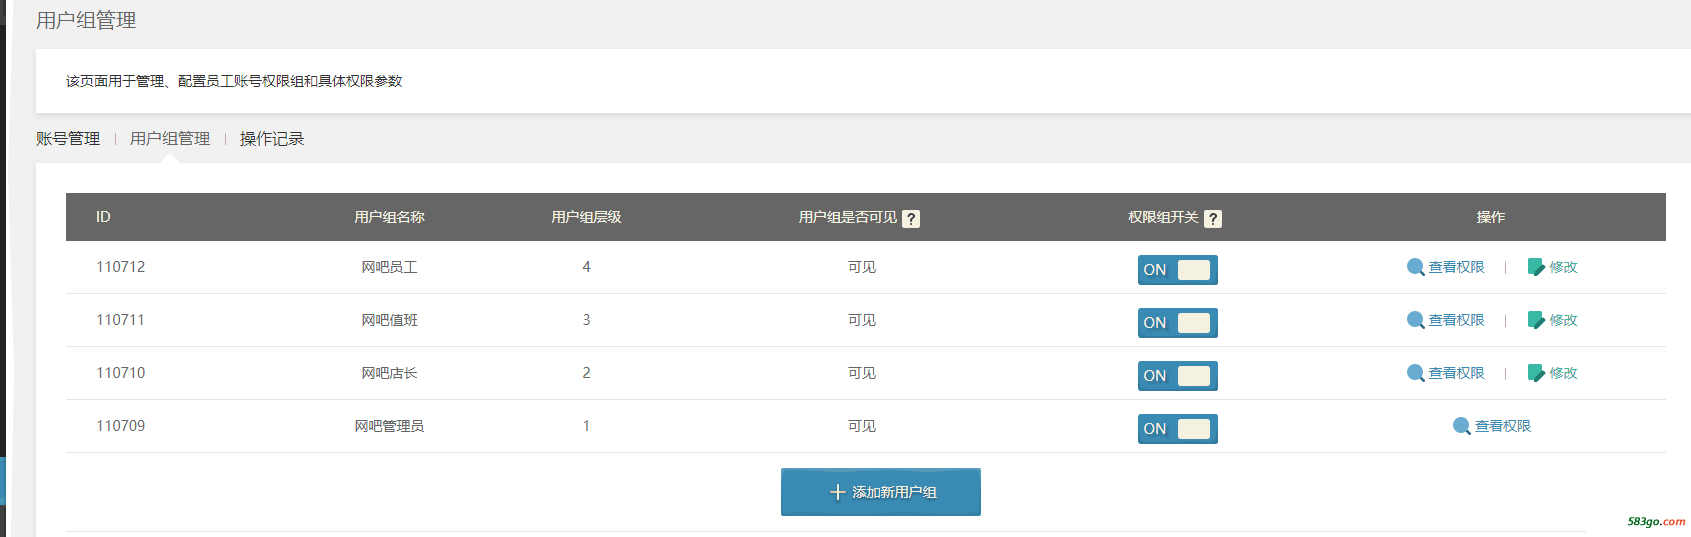Select the 用户组管理 tab
Screen dimensions: 1691x537
click(x=170, y=139)
